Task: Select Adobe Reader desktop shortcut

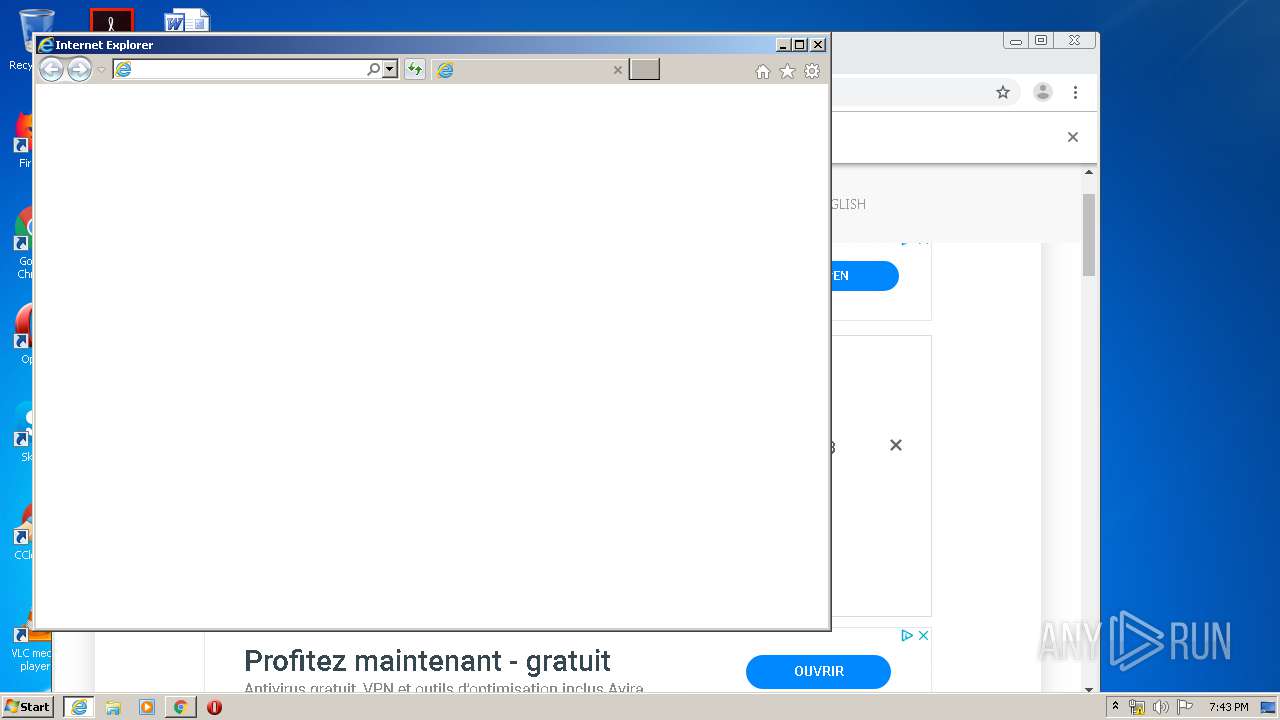Action: pos(111,20)
